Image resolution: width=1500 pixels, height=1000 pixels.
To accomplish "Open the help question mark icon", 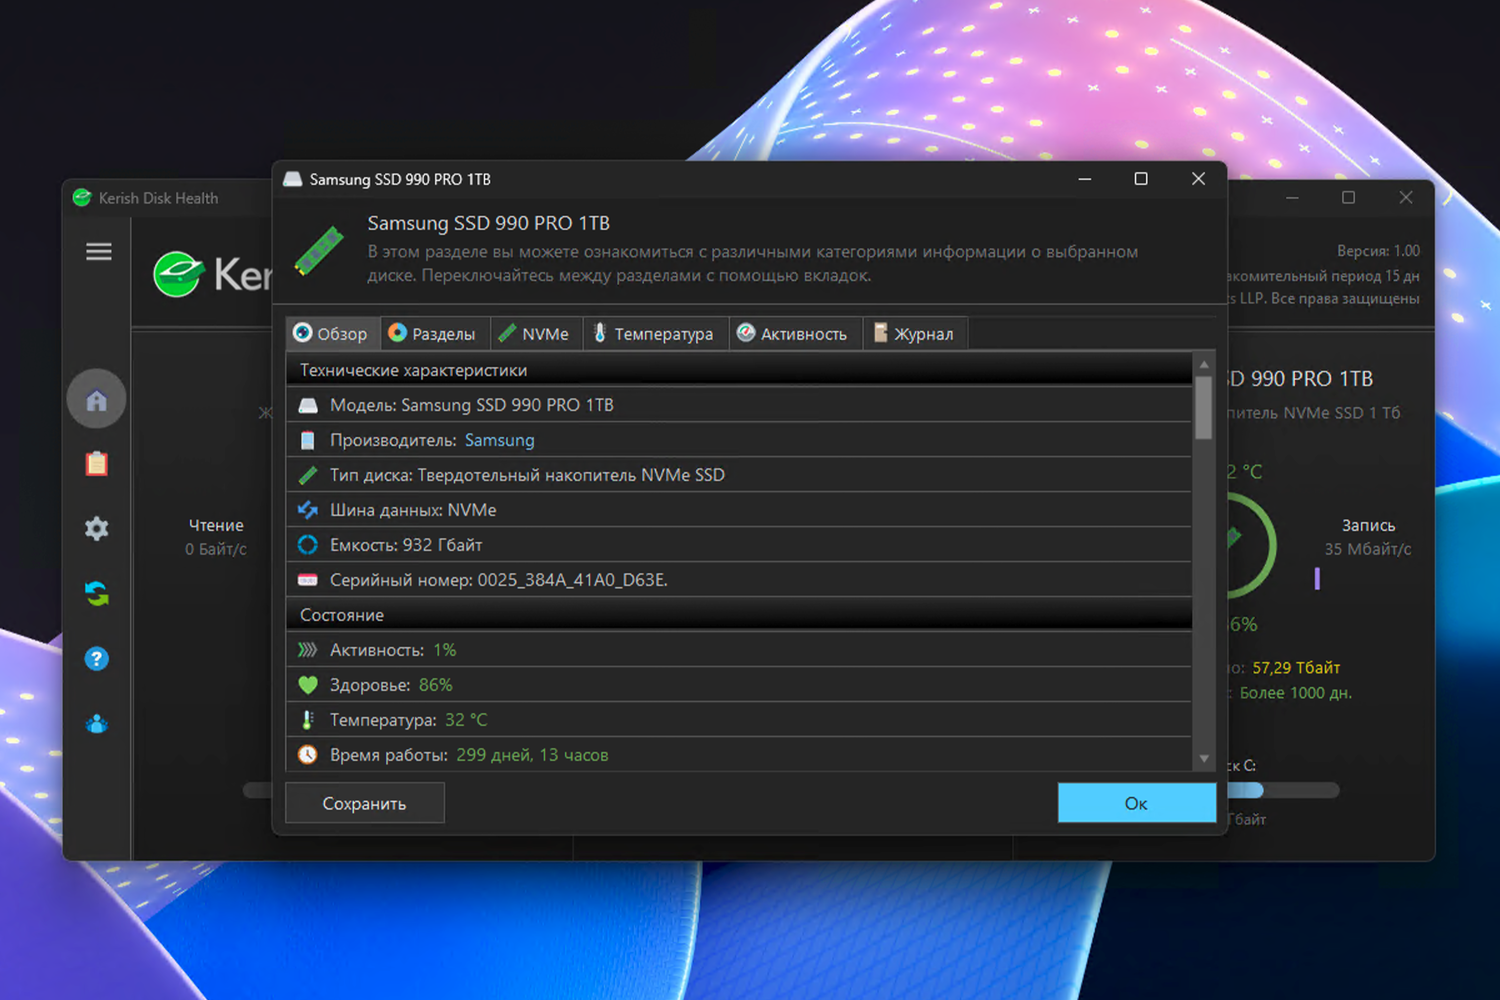I will (96, 659).
